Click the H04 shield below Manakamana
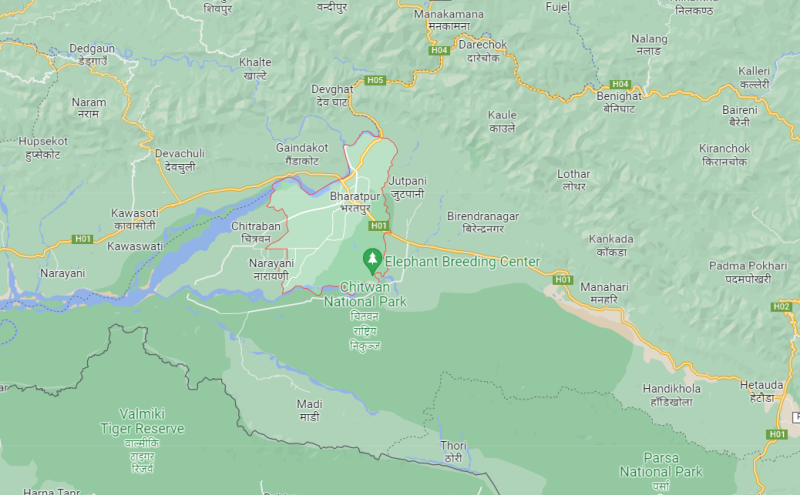Screen dimensions: 800x495 [x=439, y=50]
